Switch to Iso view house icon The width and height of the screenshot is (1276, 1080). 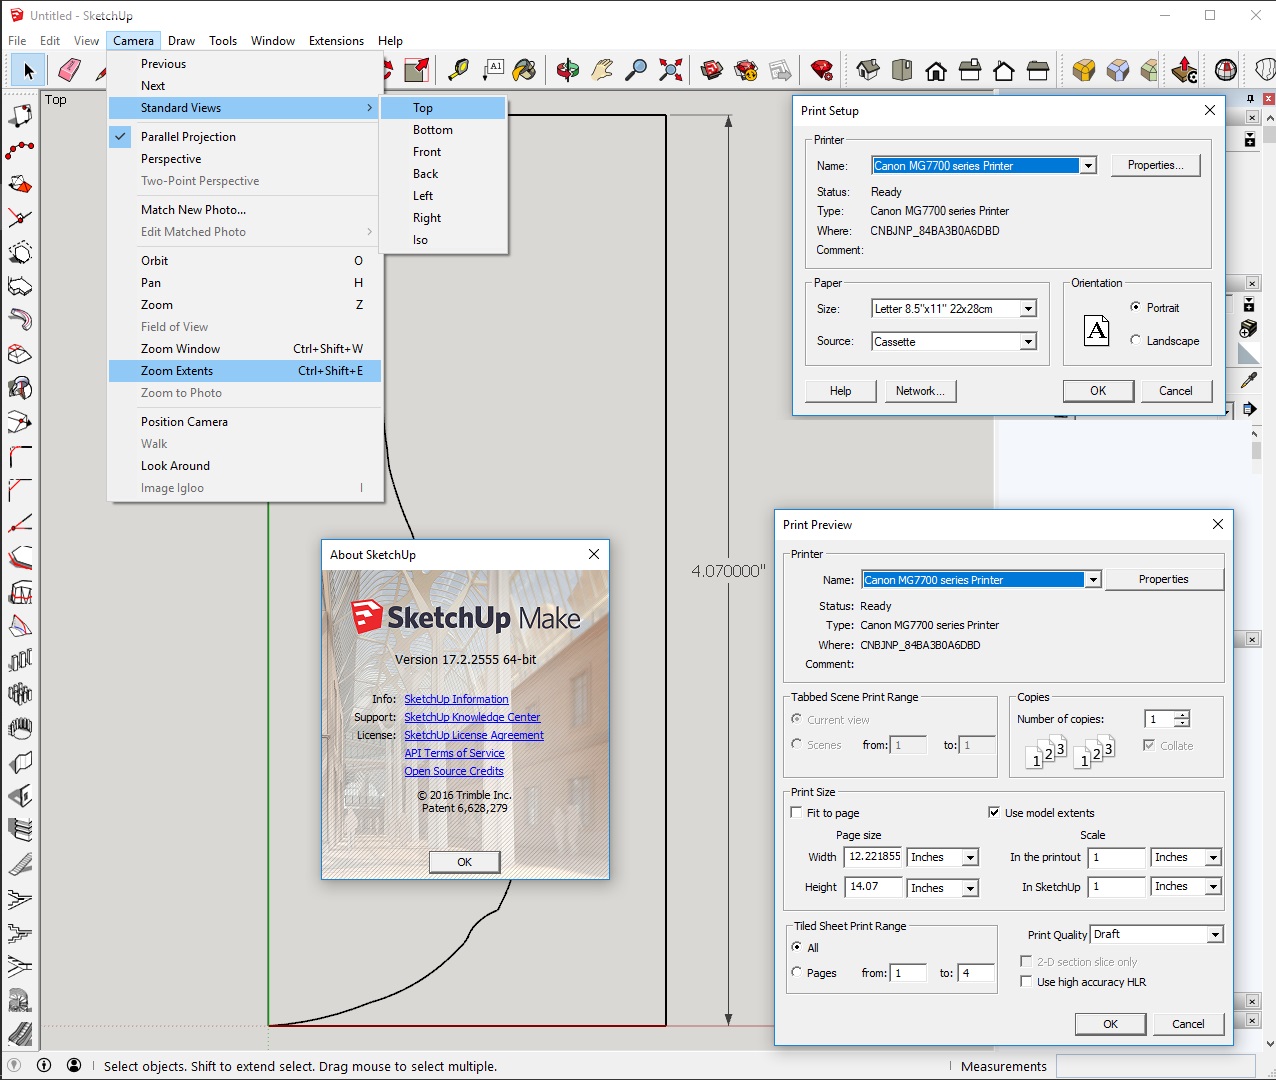pos(868,70)
